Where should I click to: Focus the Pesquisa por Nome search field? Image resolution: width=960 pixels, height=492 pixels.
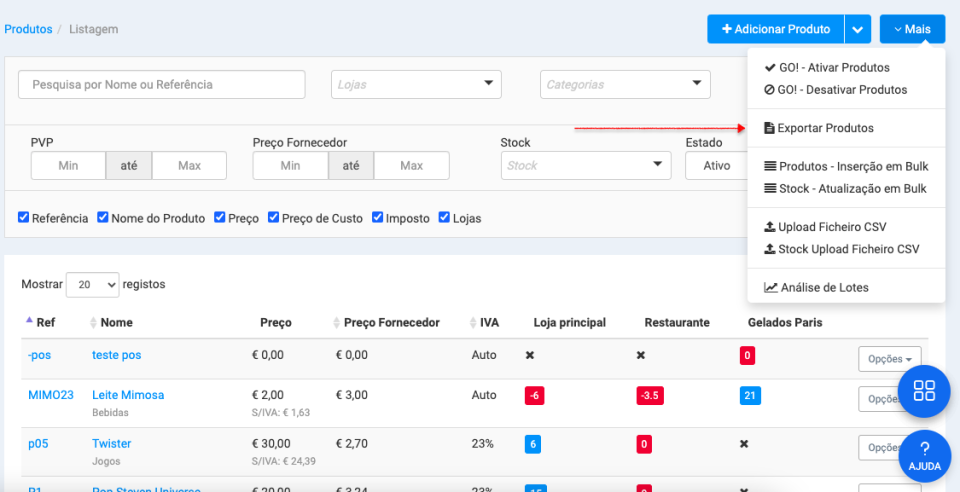162,85
